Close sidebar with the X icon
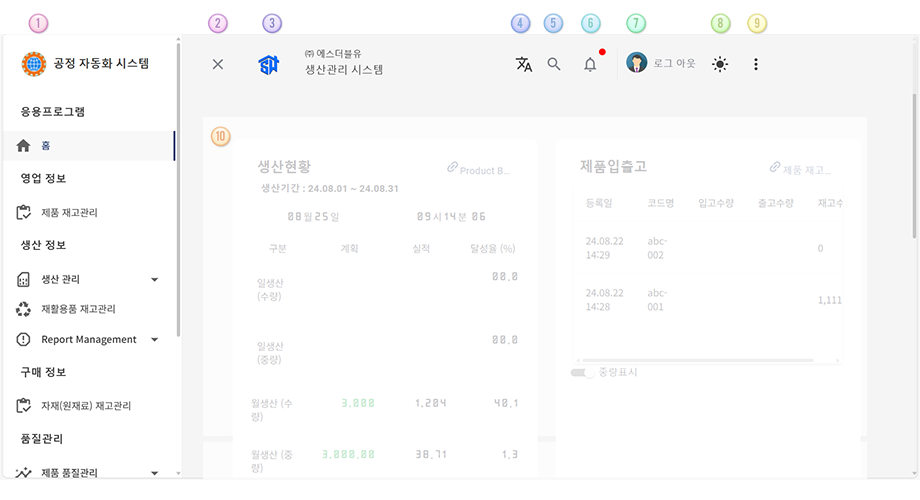 [218, 64]
